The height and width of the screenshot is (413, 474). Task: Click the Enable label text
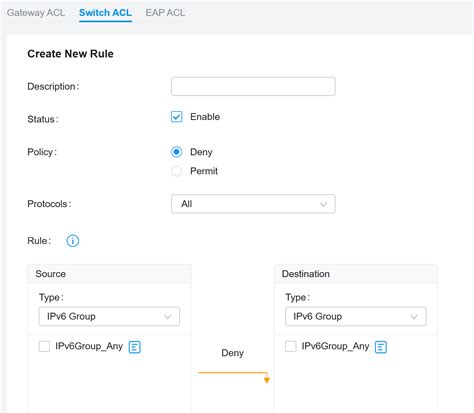tap(205, 117)
